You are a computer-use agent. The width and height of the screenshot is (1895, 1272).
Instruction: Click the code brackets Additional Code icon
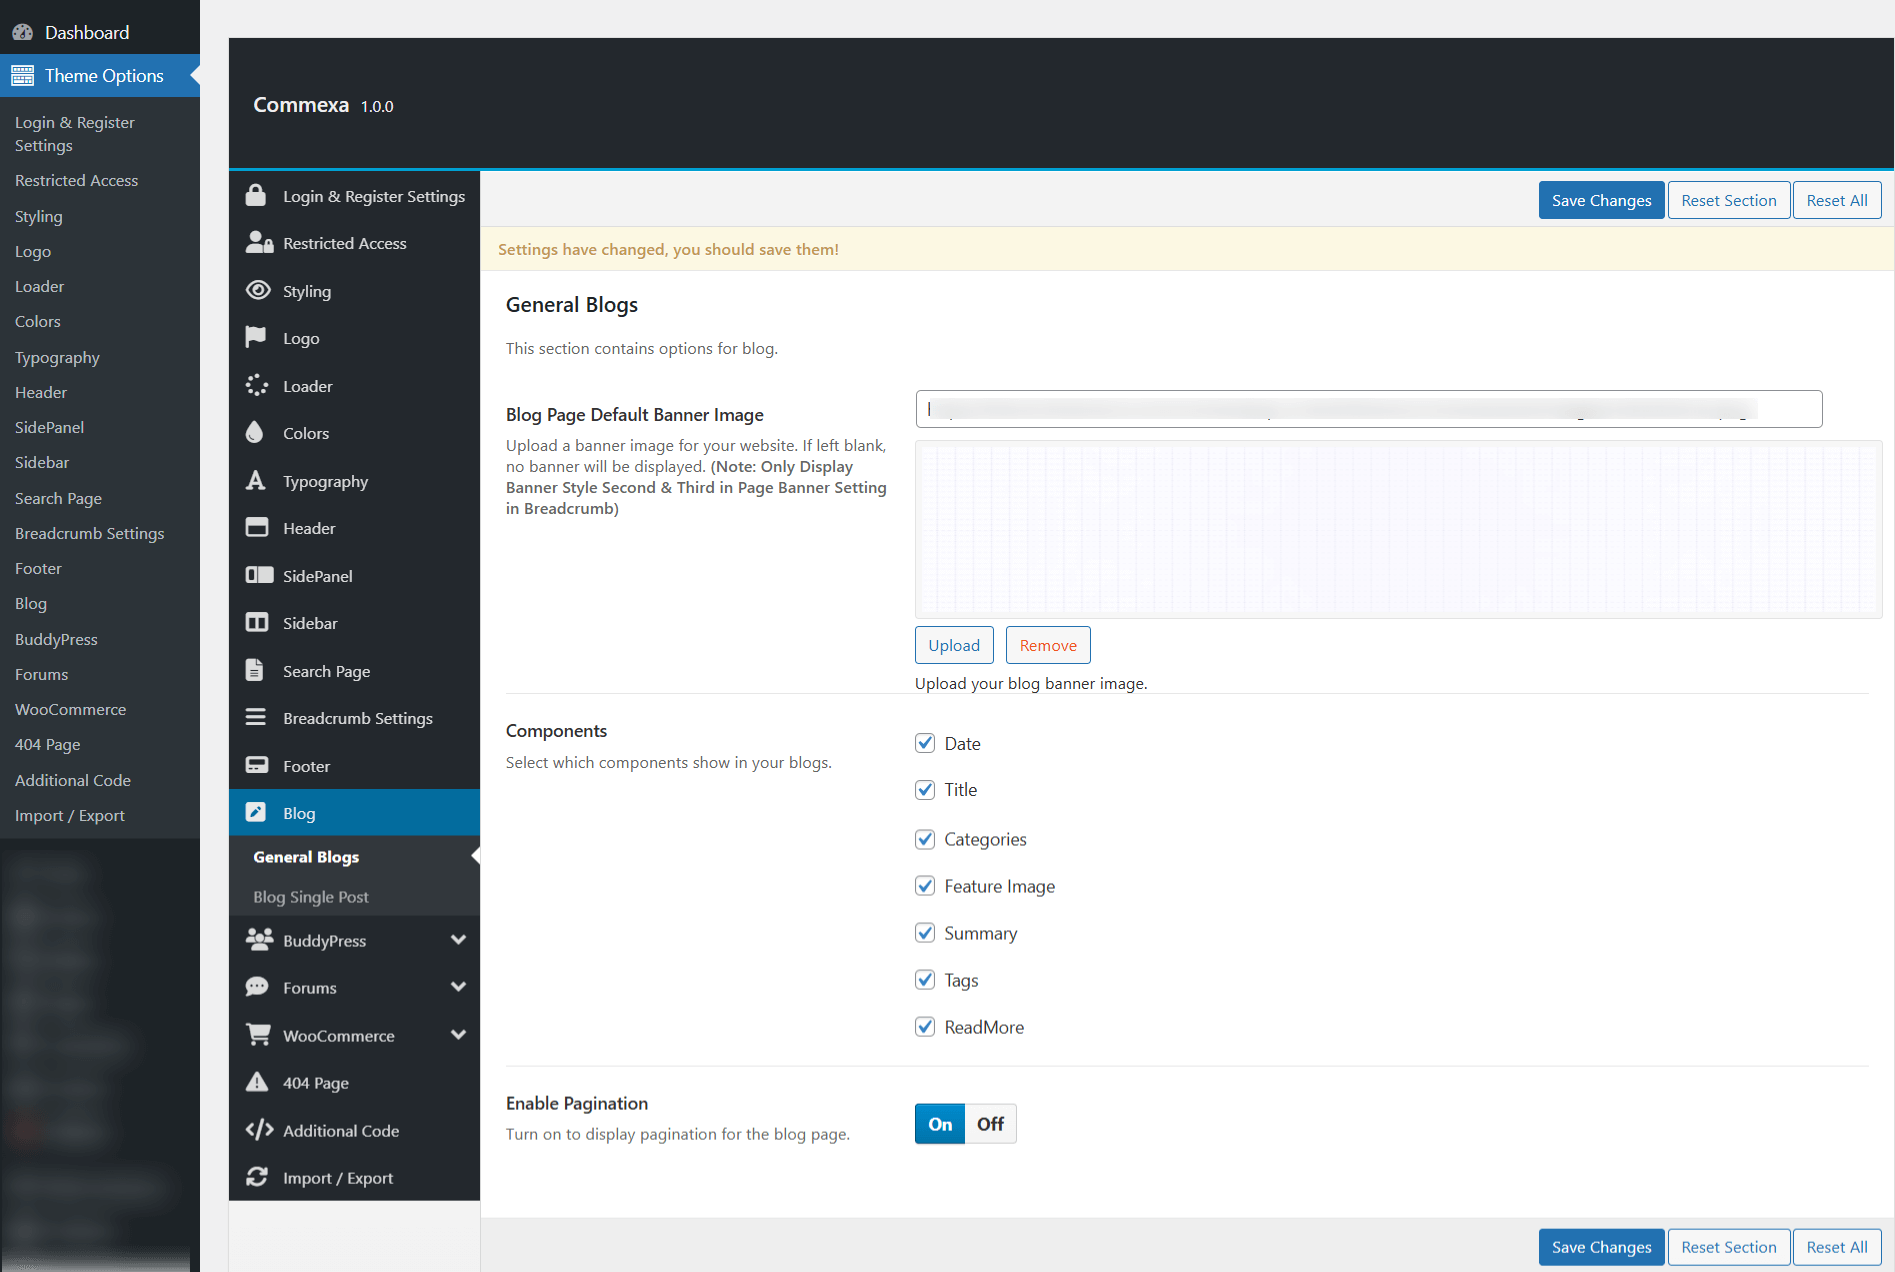[x=259, y=1130]
